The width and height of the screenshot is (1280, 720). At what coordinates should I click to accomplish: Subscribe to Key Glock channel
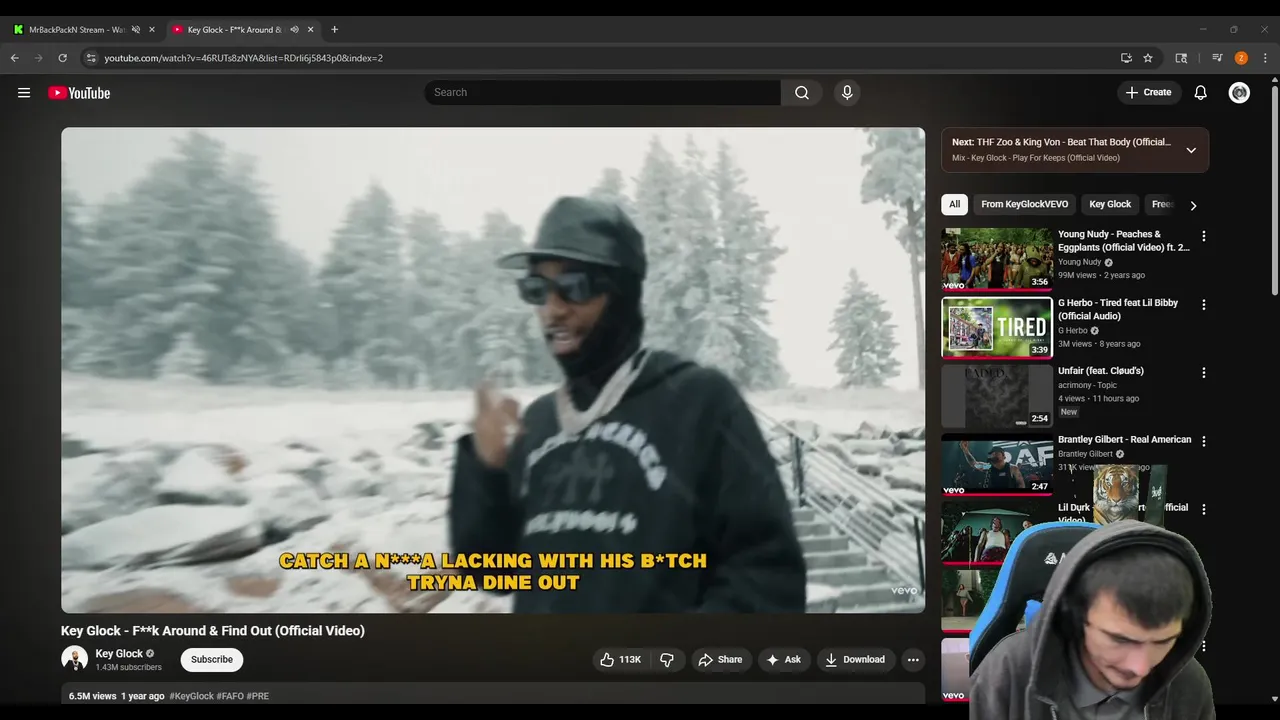point(212,659)
